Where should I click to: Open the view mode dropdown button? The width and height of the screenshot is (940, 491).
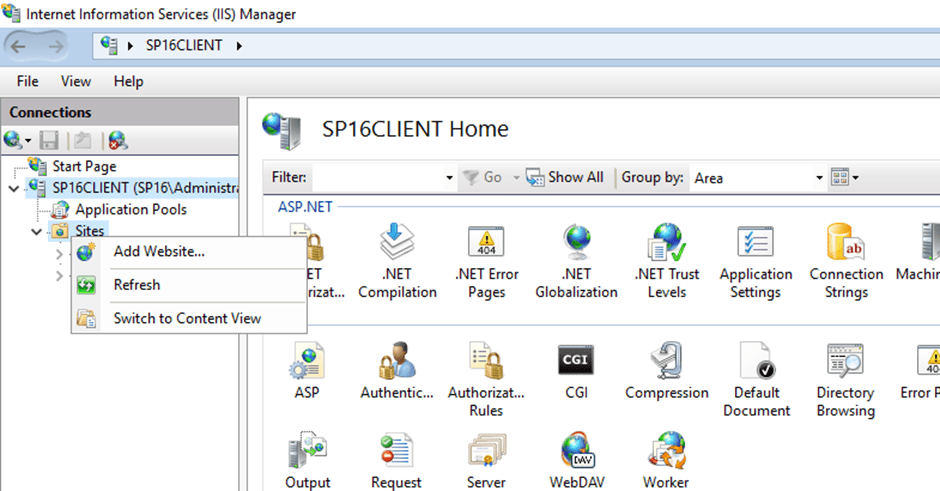(845, 178)
